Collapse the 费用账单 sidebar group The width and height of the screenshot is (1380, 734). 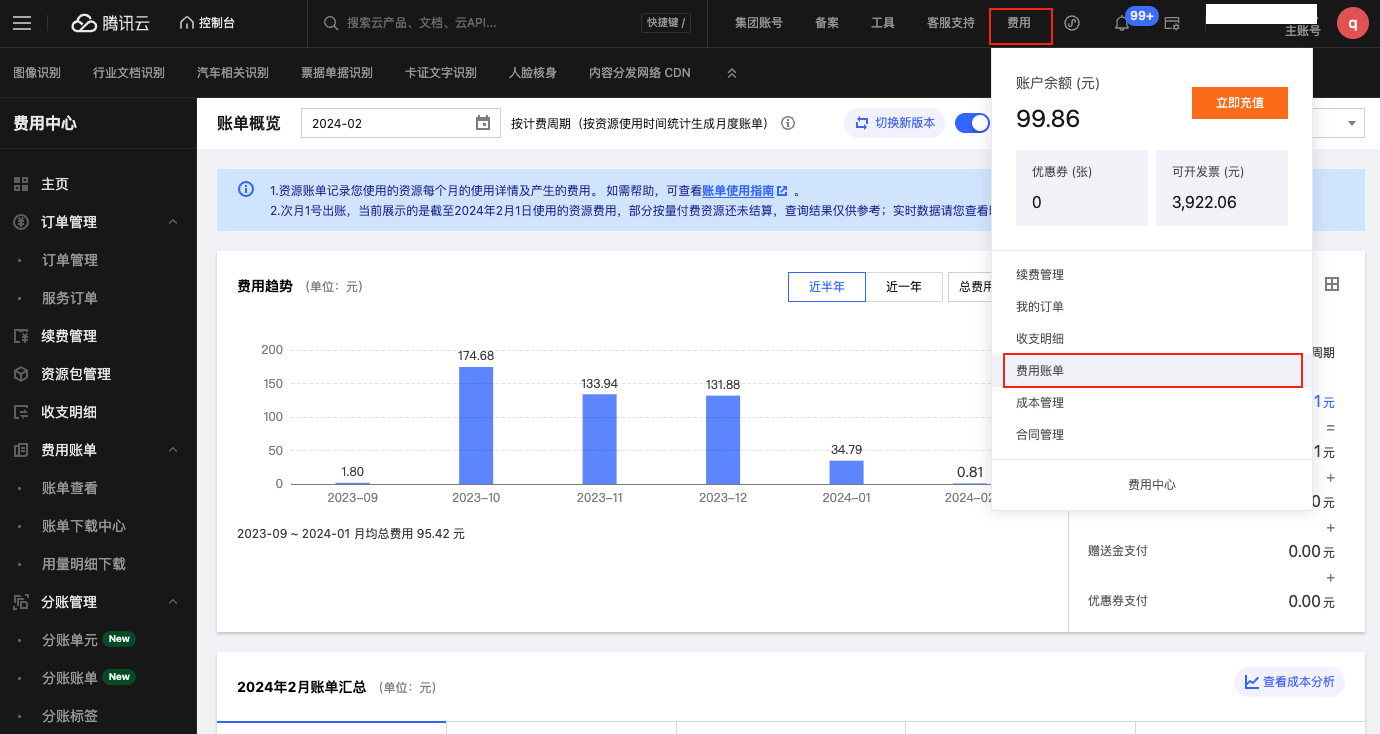(x=173, y=450)
